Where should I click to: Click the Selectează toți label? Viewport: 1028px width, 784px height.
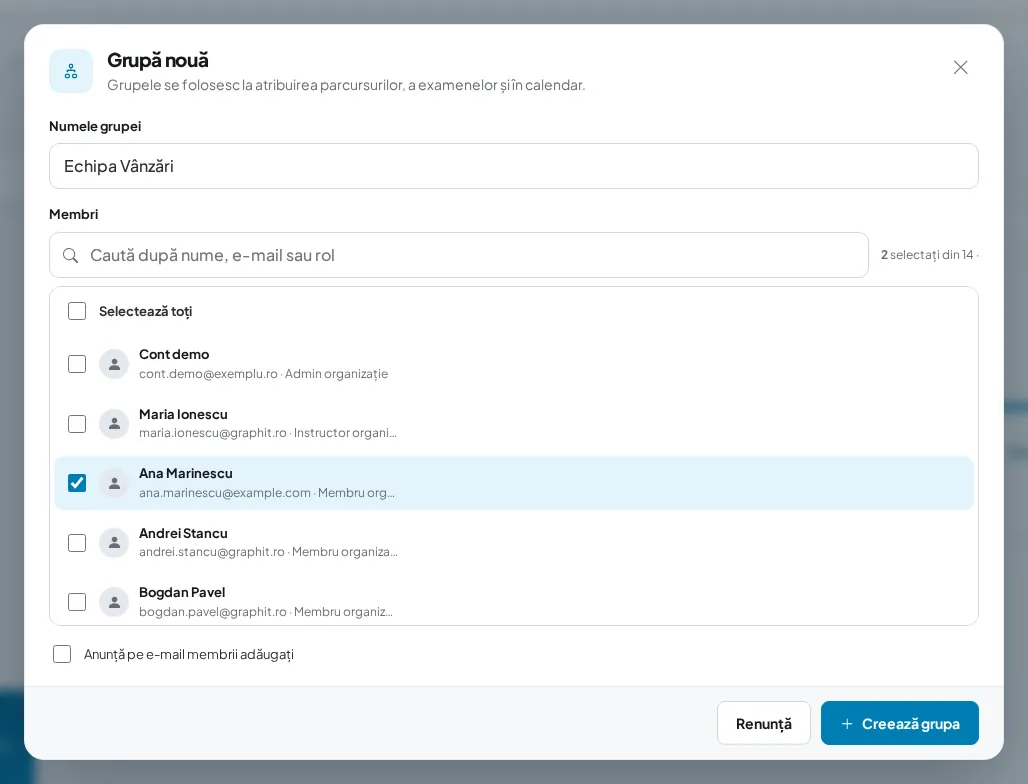click(146, 311)
